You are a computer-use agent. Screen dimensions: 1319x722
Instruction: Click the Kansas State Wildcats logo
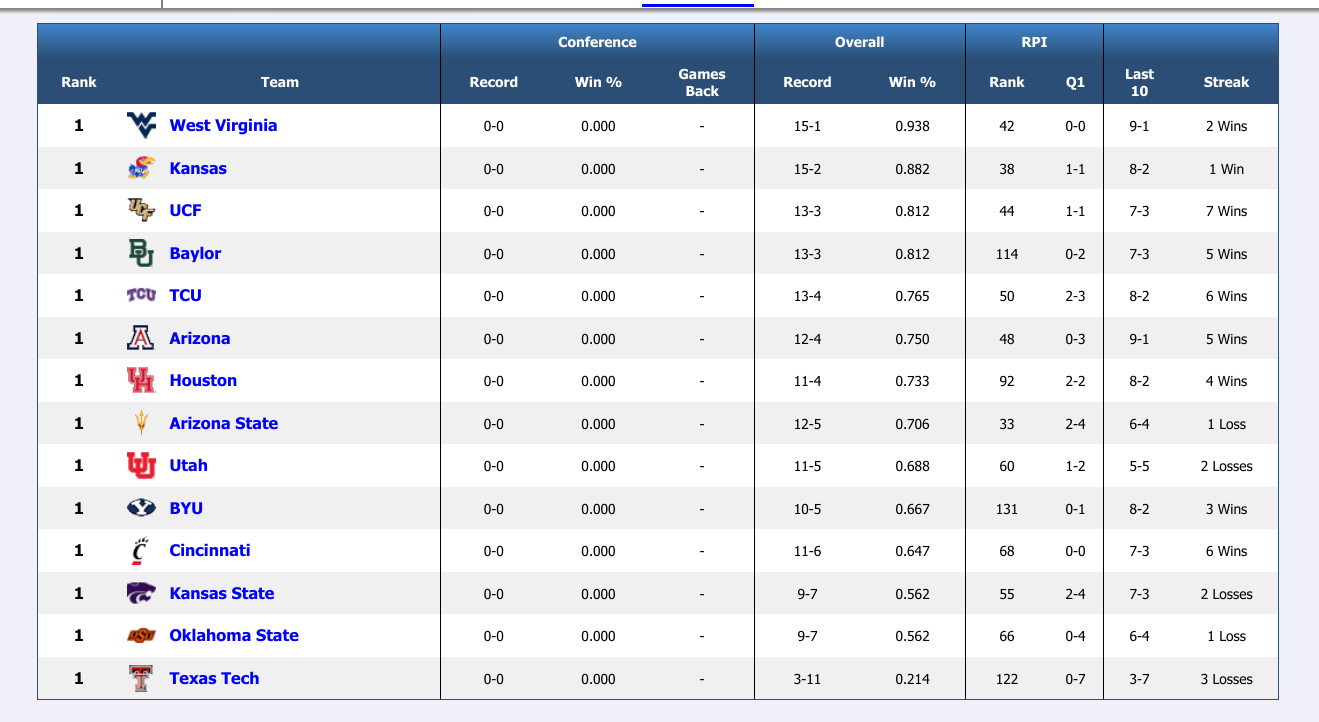[x=141, y=593]
